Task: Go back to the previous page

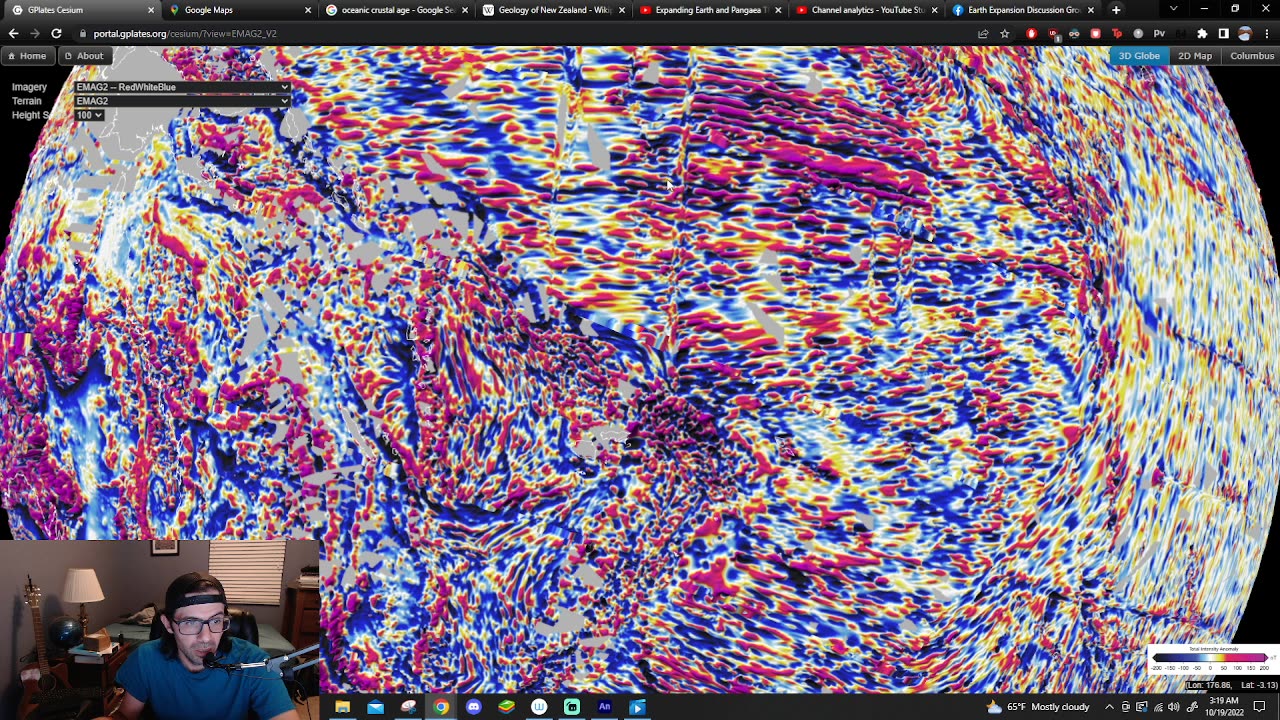Action: [x=13, y=34]
